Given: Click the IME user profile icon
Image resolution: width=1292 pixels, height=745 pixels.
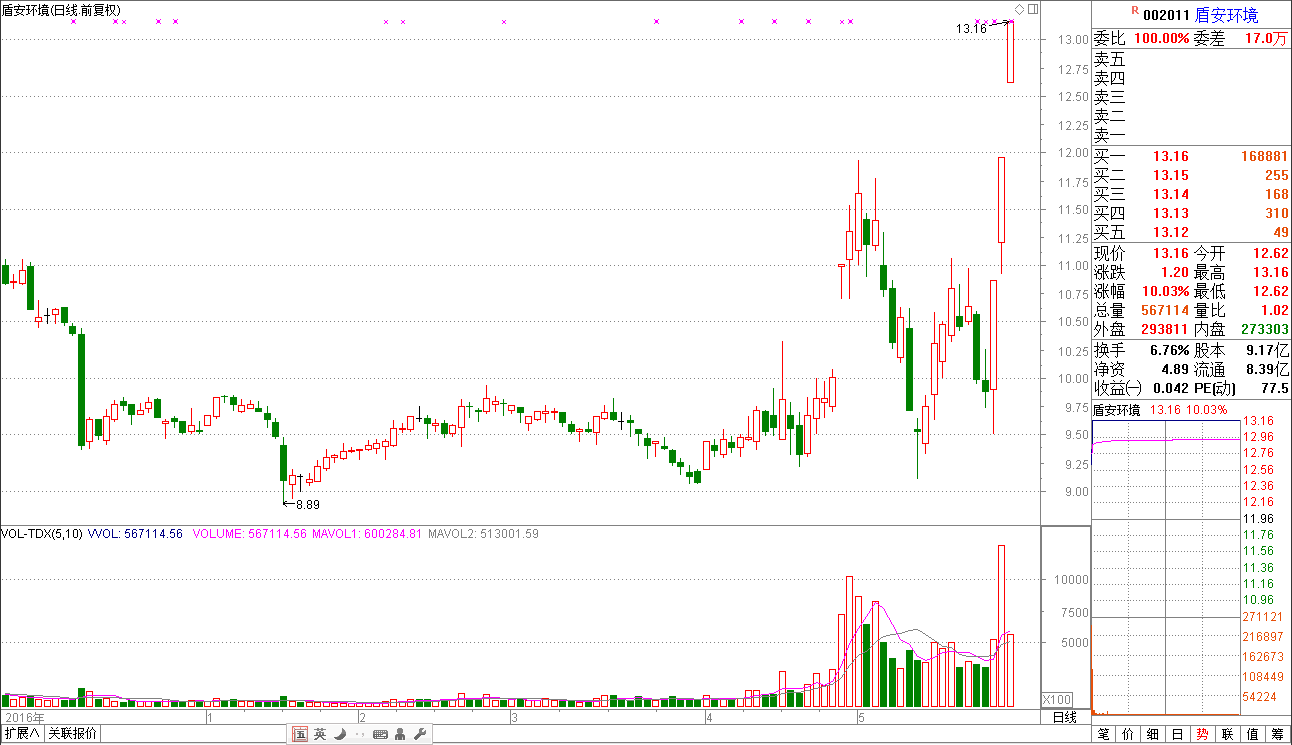Looking at the screenshot, I should coord(400,734).
